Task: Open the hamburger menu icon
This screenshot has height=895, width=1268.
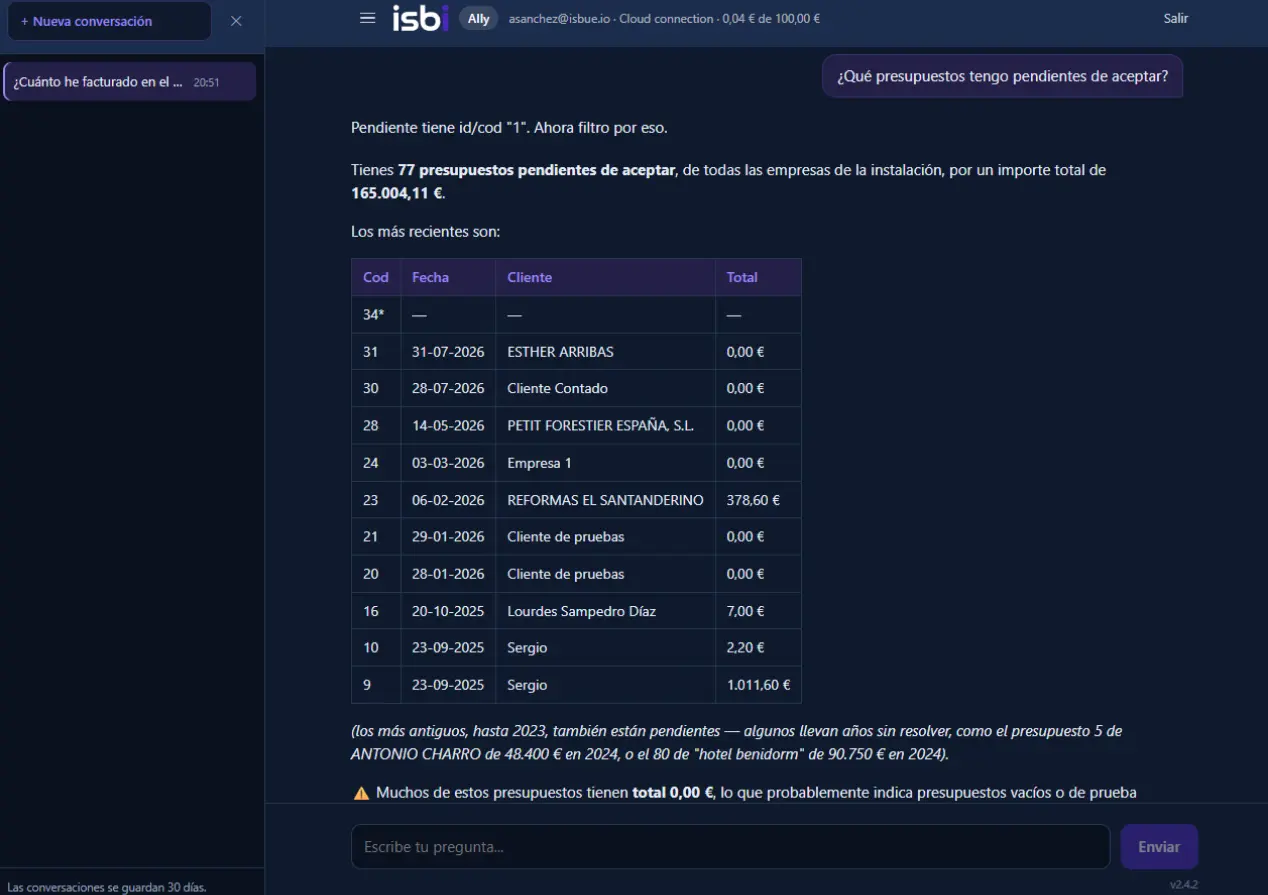Action: (367, 18)
